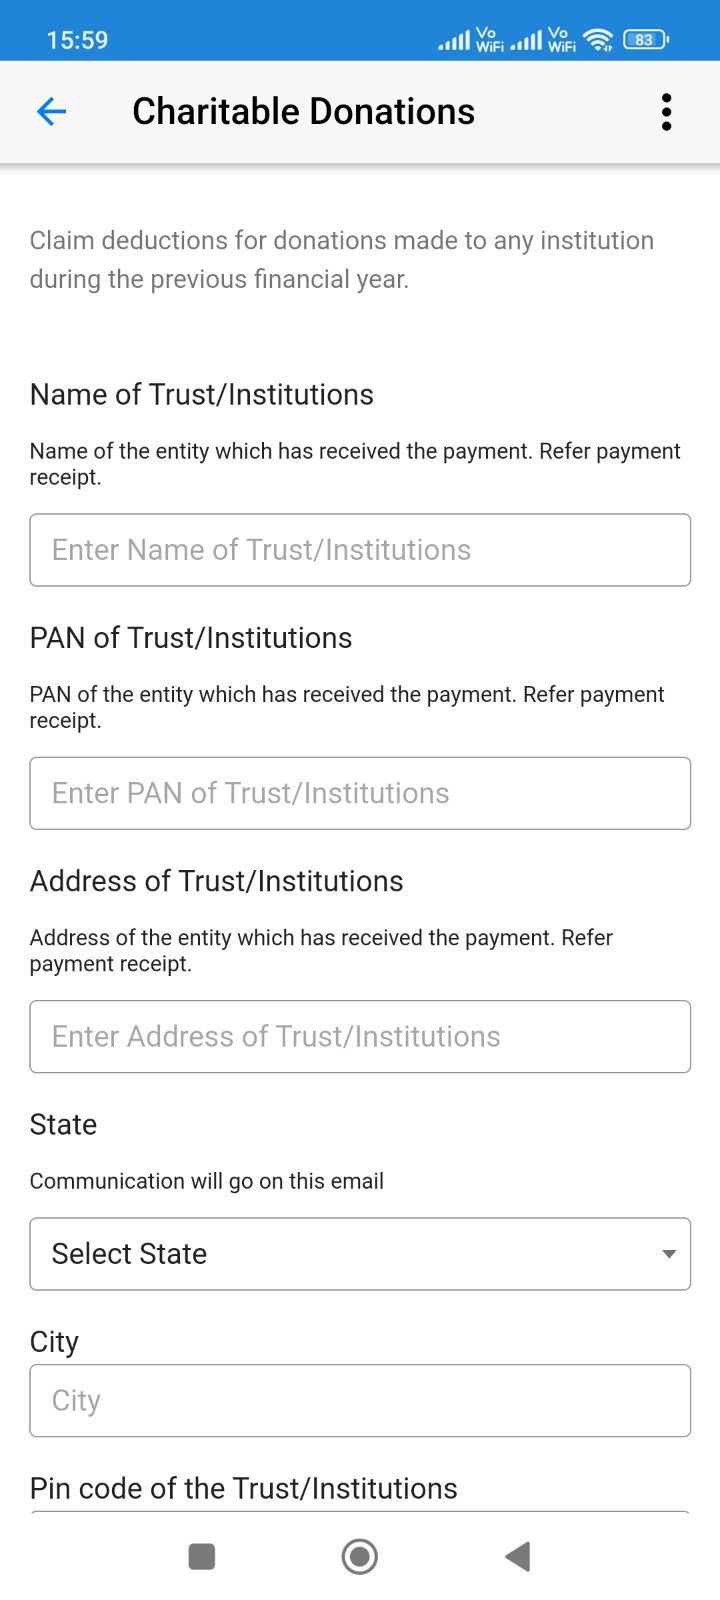The width and height of the screenshot is (720, 1600).
Task: Focus the Enter Name of Trust/Institutions field
Action: pos(360,550)
